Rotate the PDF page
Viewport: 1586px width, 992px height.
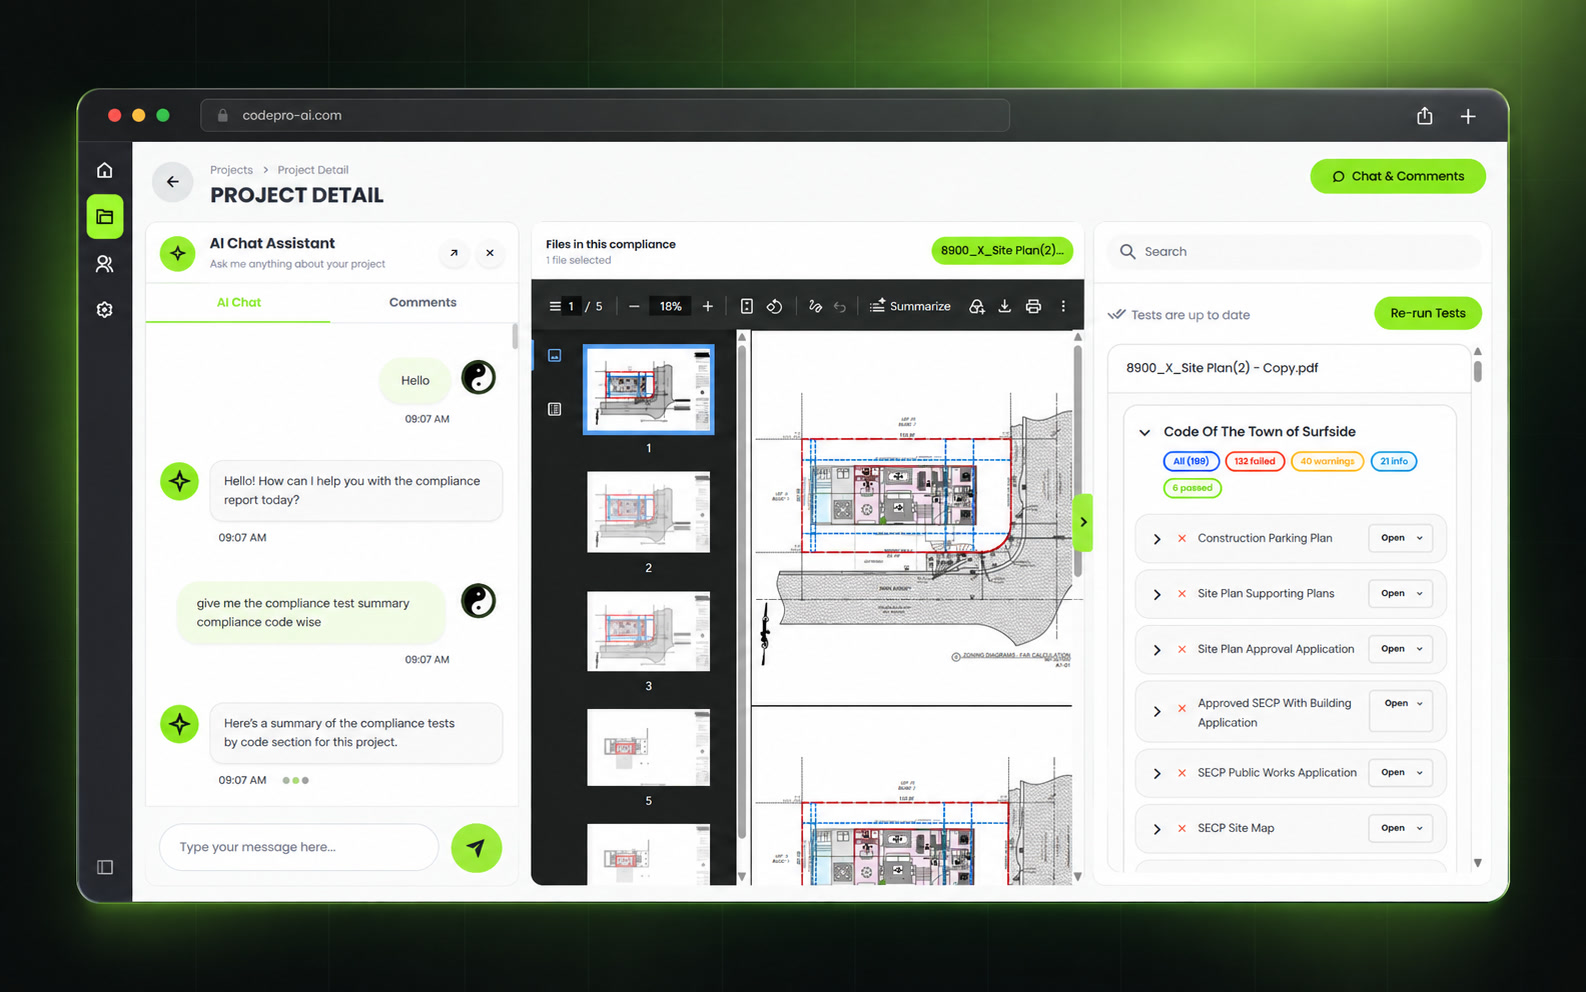tap(774, 307)
